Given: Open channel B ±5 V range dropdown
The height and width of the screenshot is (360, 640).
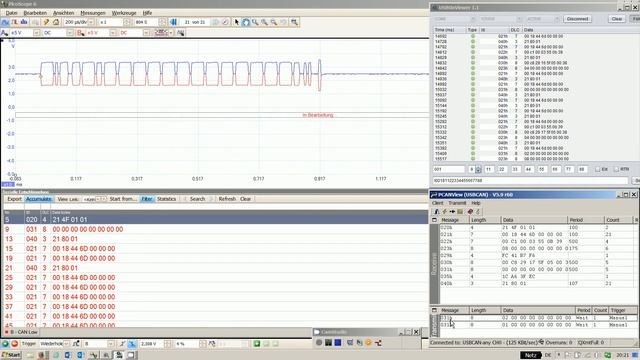Looking at the screenshot, I should 112,33.
